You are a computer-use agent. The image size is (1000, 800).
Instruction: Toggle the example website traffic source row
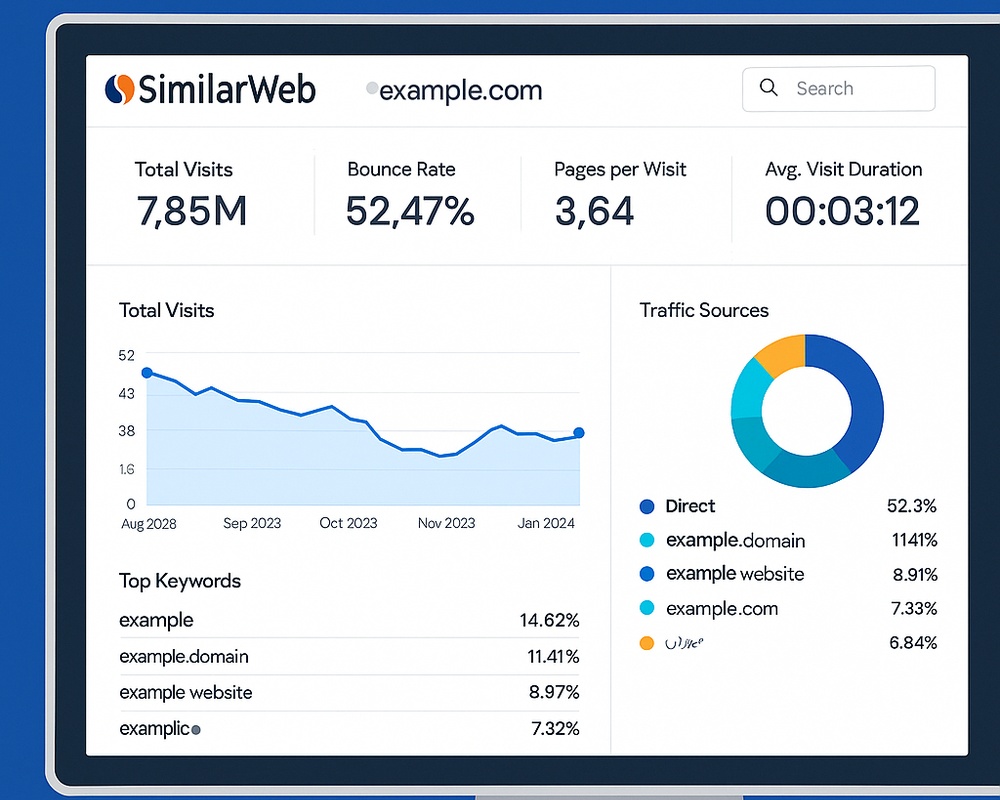[x=735, y=574]
